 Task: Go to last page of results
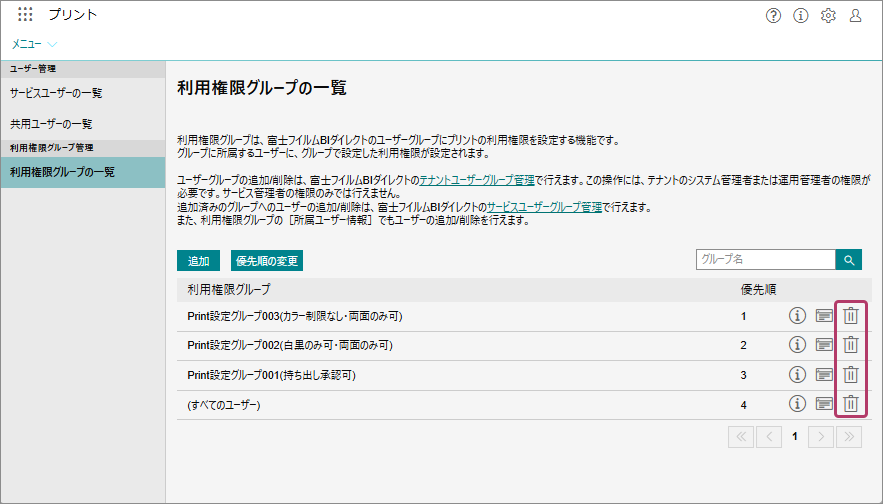click(849, 436)
